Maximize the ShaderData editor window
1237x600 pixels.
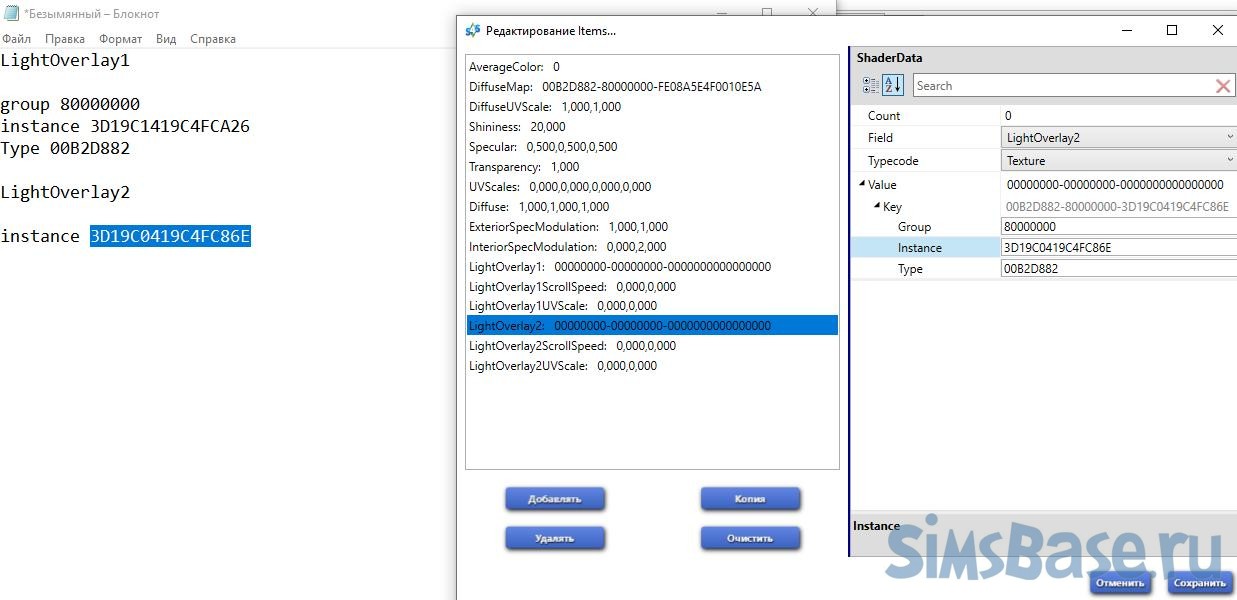pos(1172,30)
